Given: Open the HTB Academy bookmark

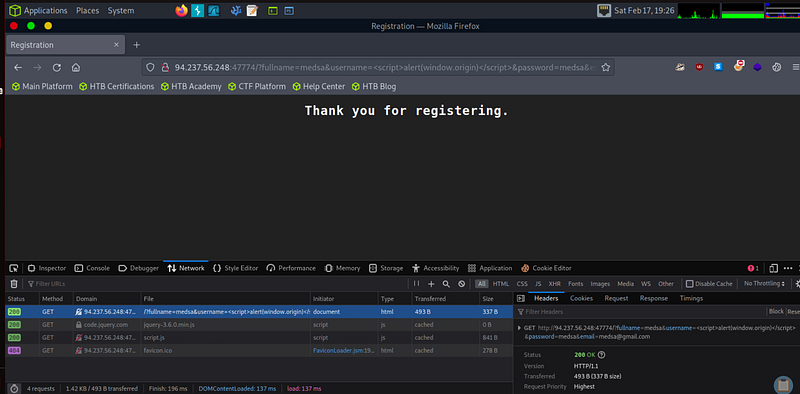Looking at the screenshot, I should (191, 87).
